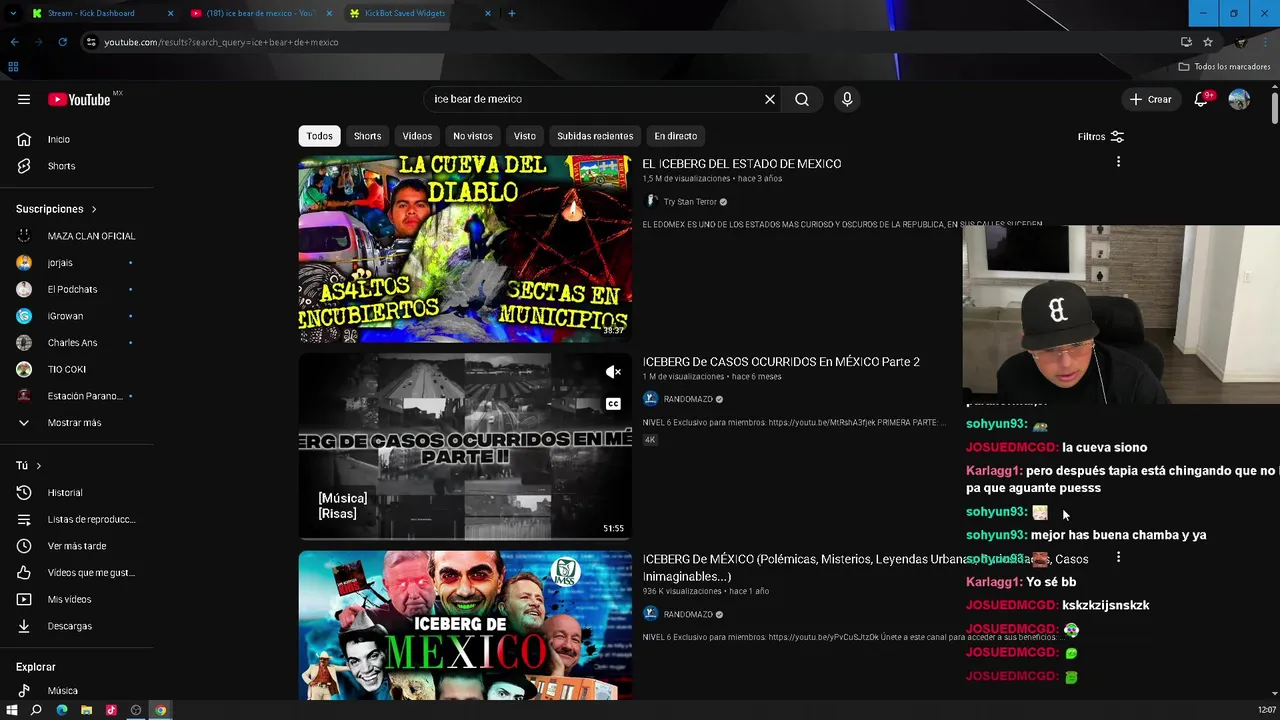This screenshot has width=1280, height=720.
Task: Open RANDOMAZO channel under ICEBERG DE MÉXICO
Action: (x=688, y=614)
